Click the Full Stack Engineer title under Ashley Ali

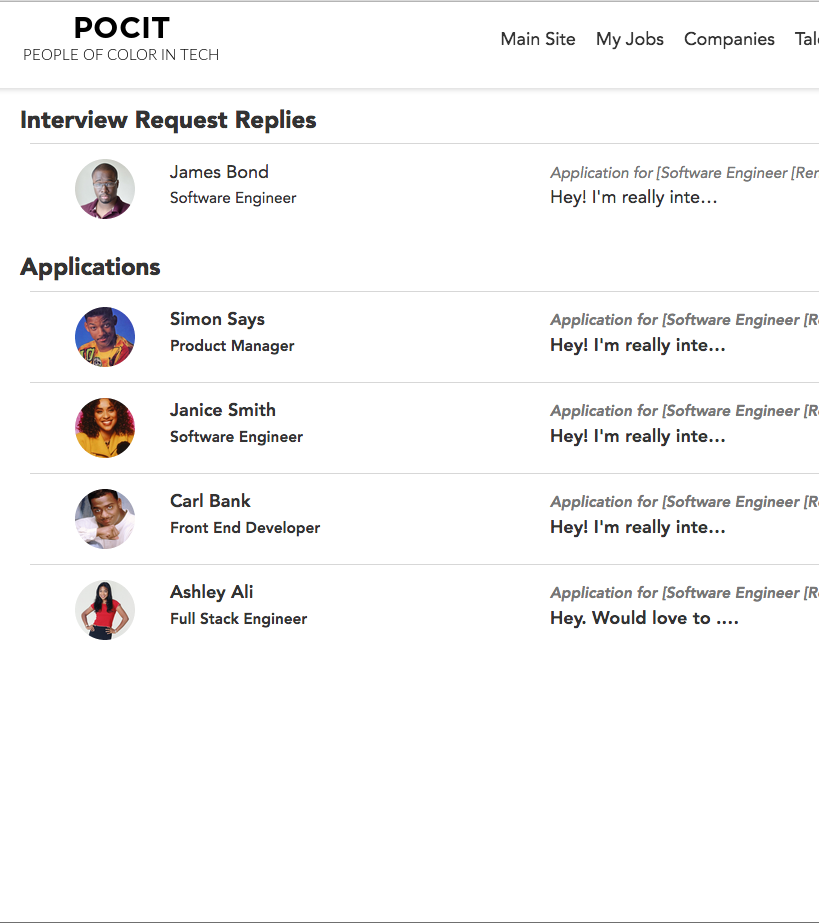point(238,619)
